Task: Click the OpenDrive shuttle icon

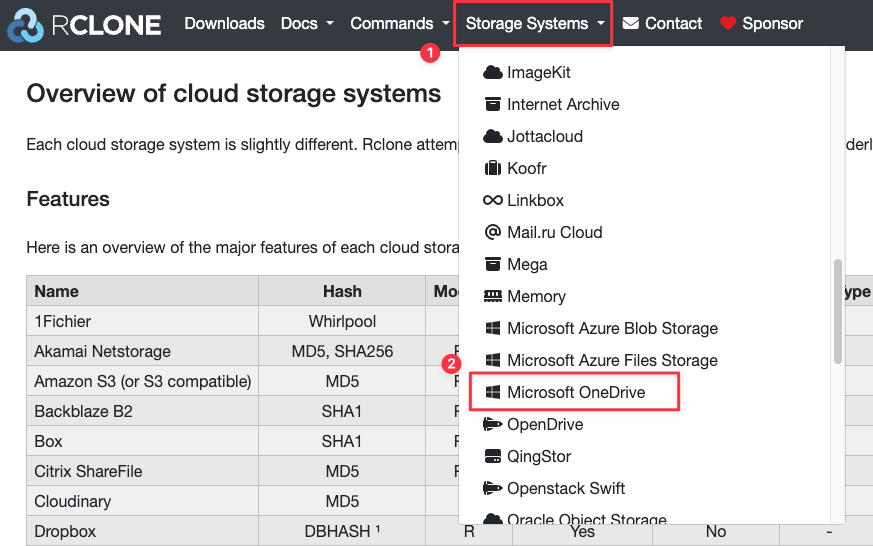Action: (x=493, y=424)
